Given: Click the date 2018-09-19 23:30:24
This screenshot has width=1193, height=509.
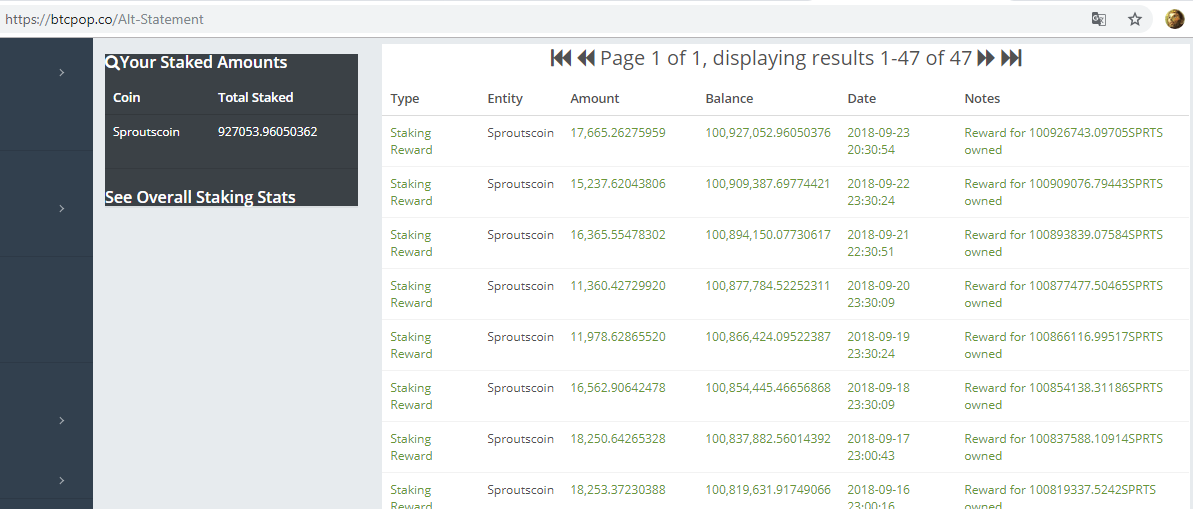Looking at the screenshot, I should [879, 345].
